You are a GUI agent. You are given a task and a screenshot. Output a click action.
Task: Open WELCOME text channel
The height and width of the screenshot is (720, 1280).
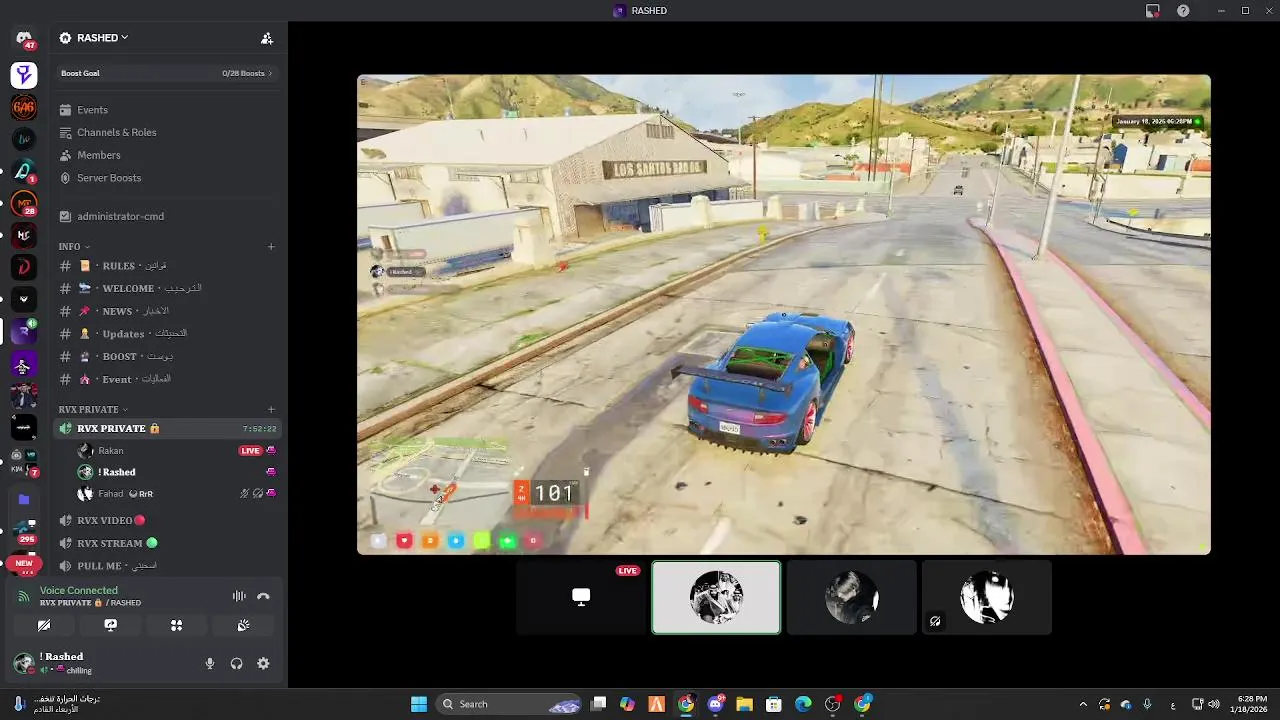[166, 288]
